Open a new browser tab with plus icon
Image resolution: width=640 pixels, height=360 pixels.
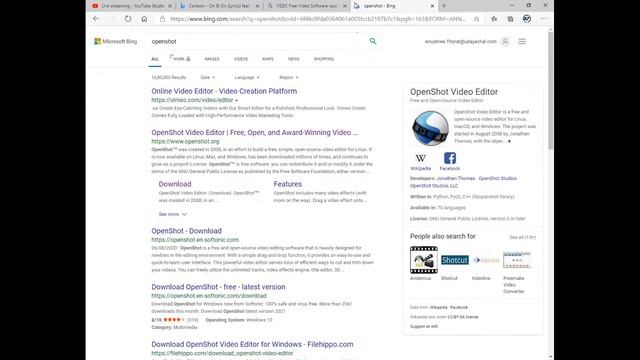point(444,6)
